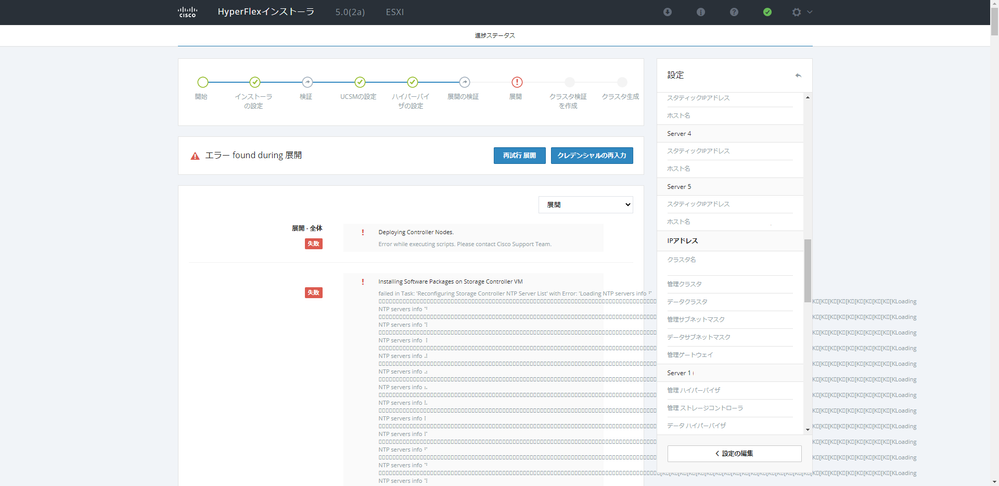Go to ハイパーバイザの設定 step checkmark
Image resolution: width=999 pixels, height=486 pixels.
(412, 82)
